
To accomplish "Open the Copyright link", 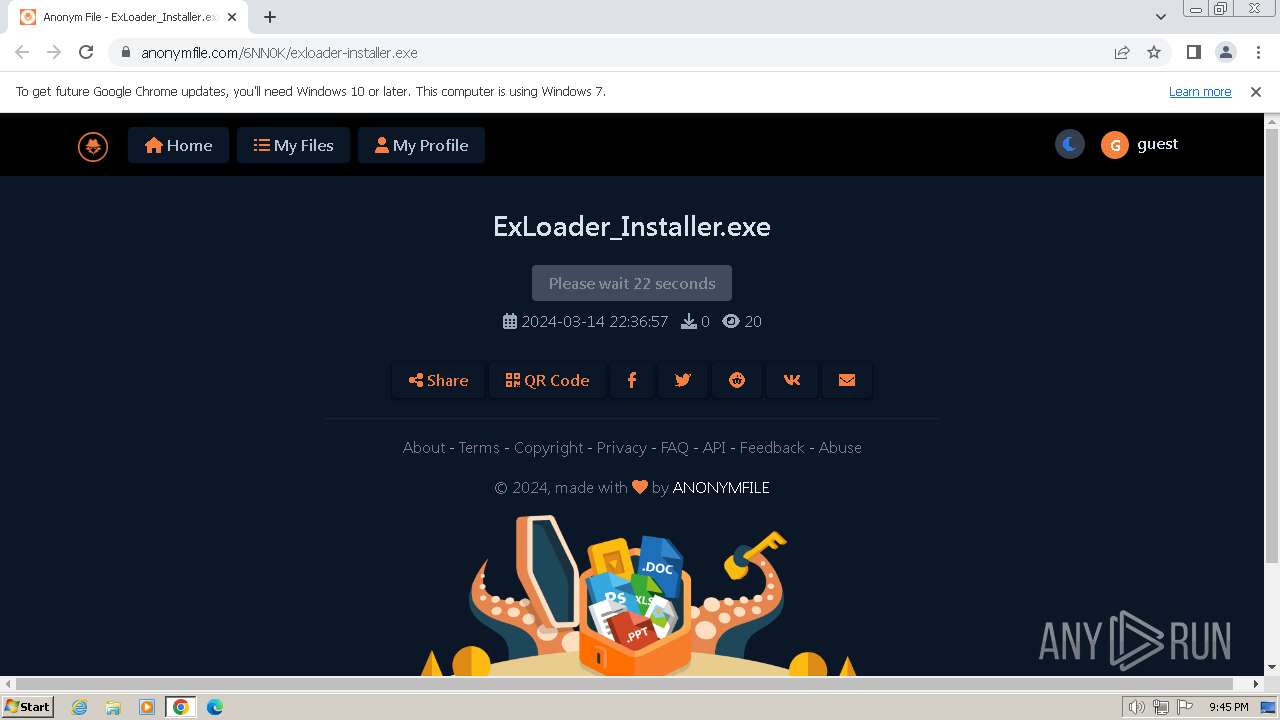I will [x=548, y=448].
